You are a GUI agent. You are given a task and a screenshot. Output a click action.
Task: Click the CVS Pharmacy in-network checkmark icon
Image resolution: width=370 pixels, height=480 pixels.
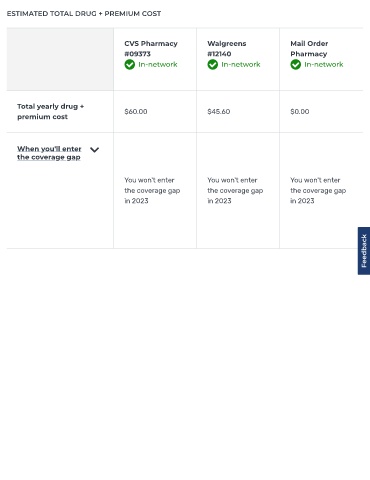(130, 64)
